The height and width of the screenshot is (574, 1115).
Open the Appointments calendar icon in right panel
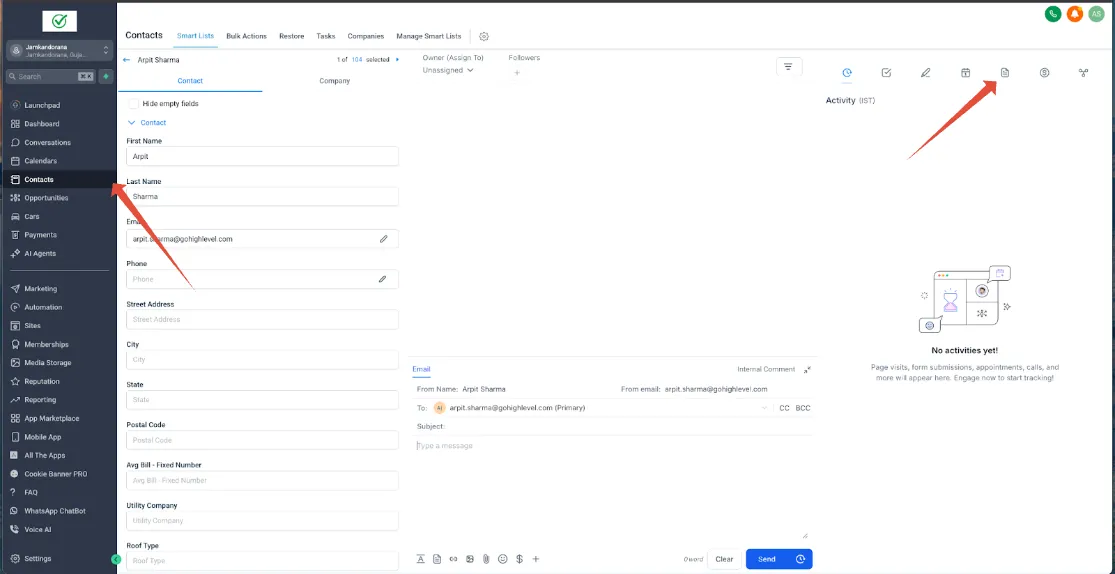(965, 73)
